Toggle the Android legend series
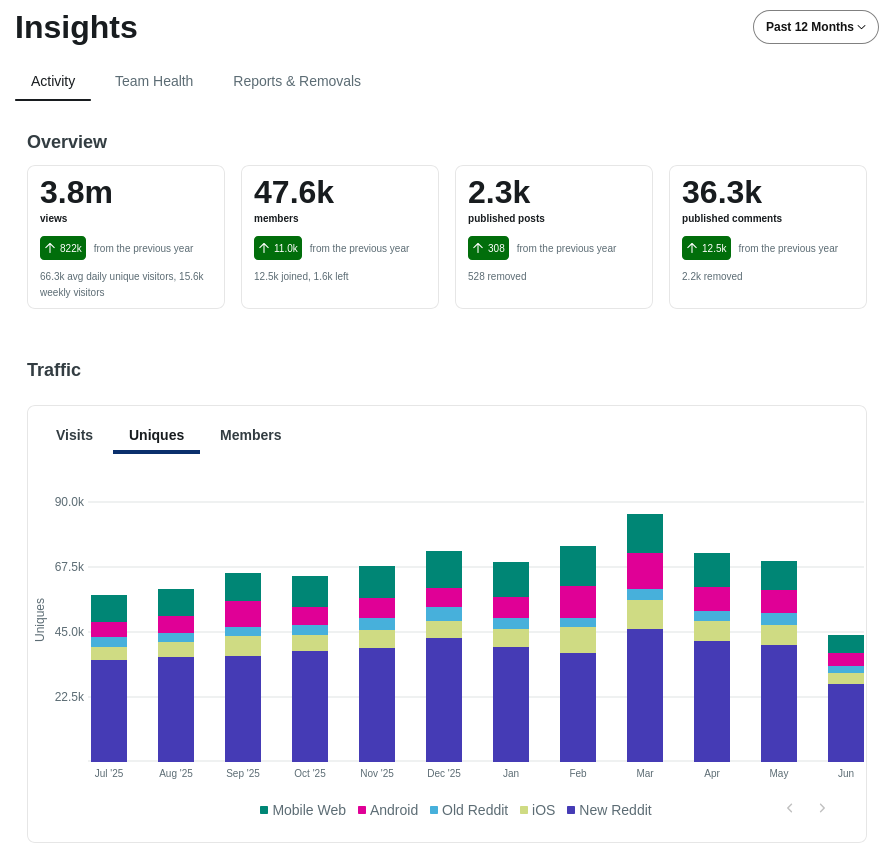Screen dimensions: 894x868 click(388, 810)
